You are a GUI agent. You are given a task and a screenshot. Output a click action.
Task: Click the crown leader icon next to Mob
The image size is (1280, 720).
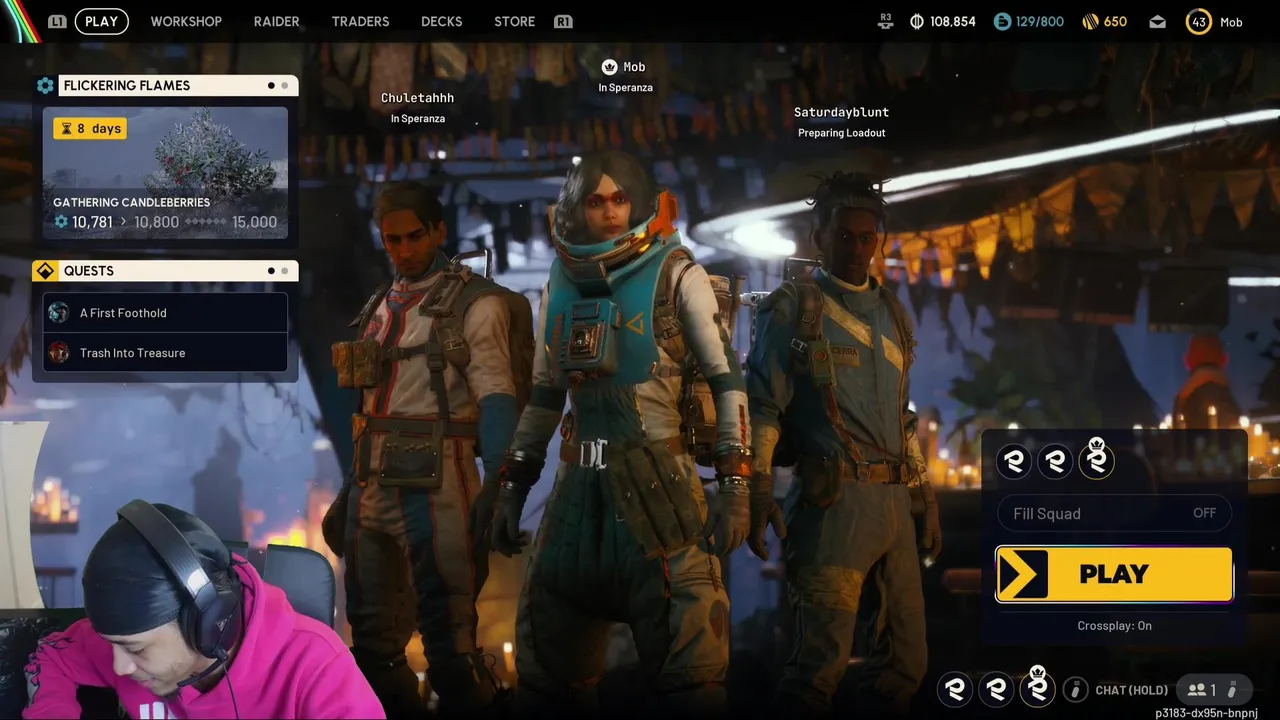click(609, 67)
